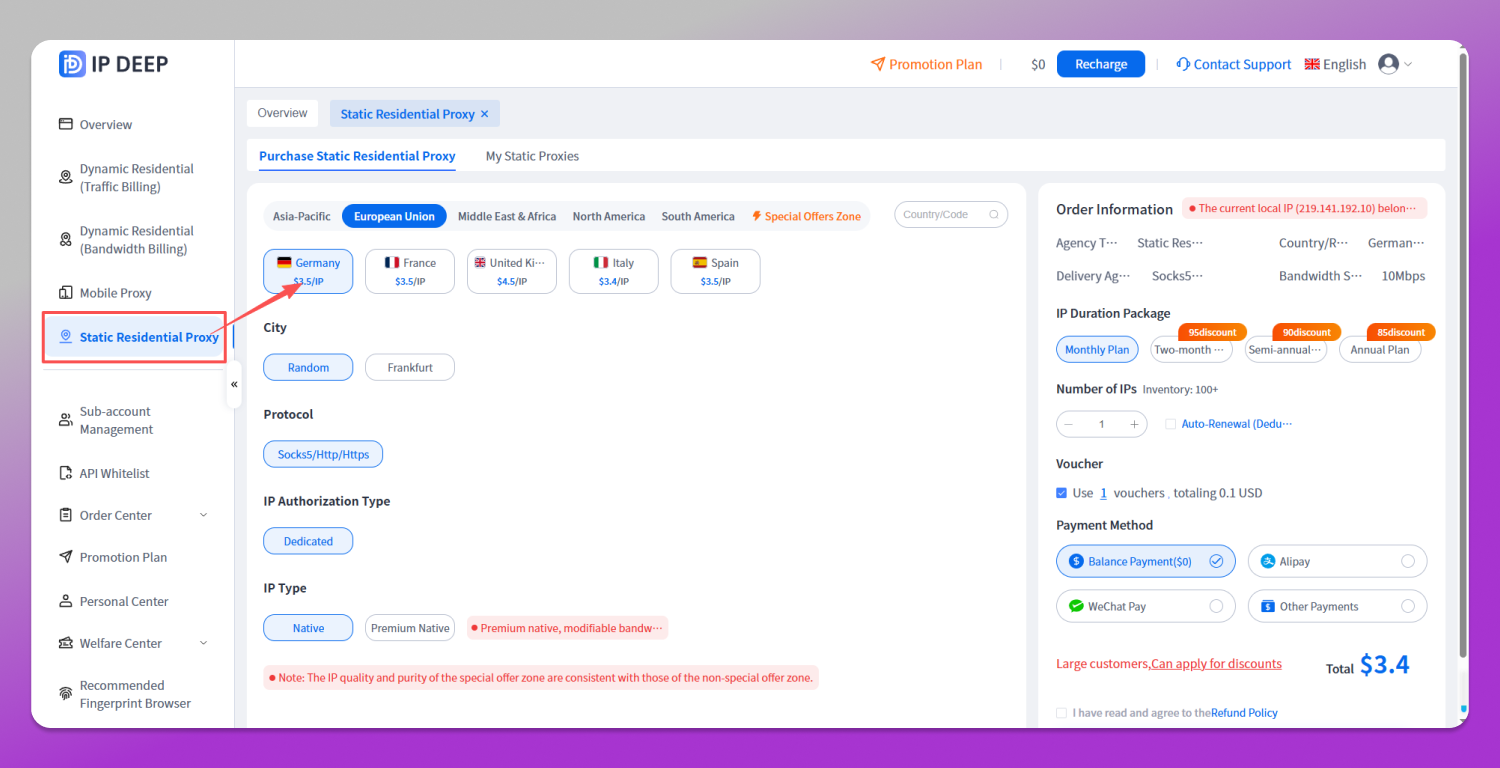Decrease number of IPs with minus button

pyautogui.click(x=1069, y=424)
